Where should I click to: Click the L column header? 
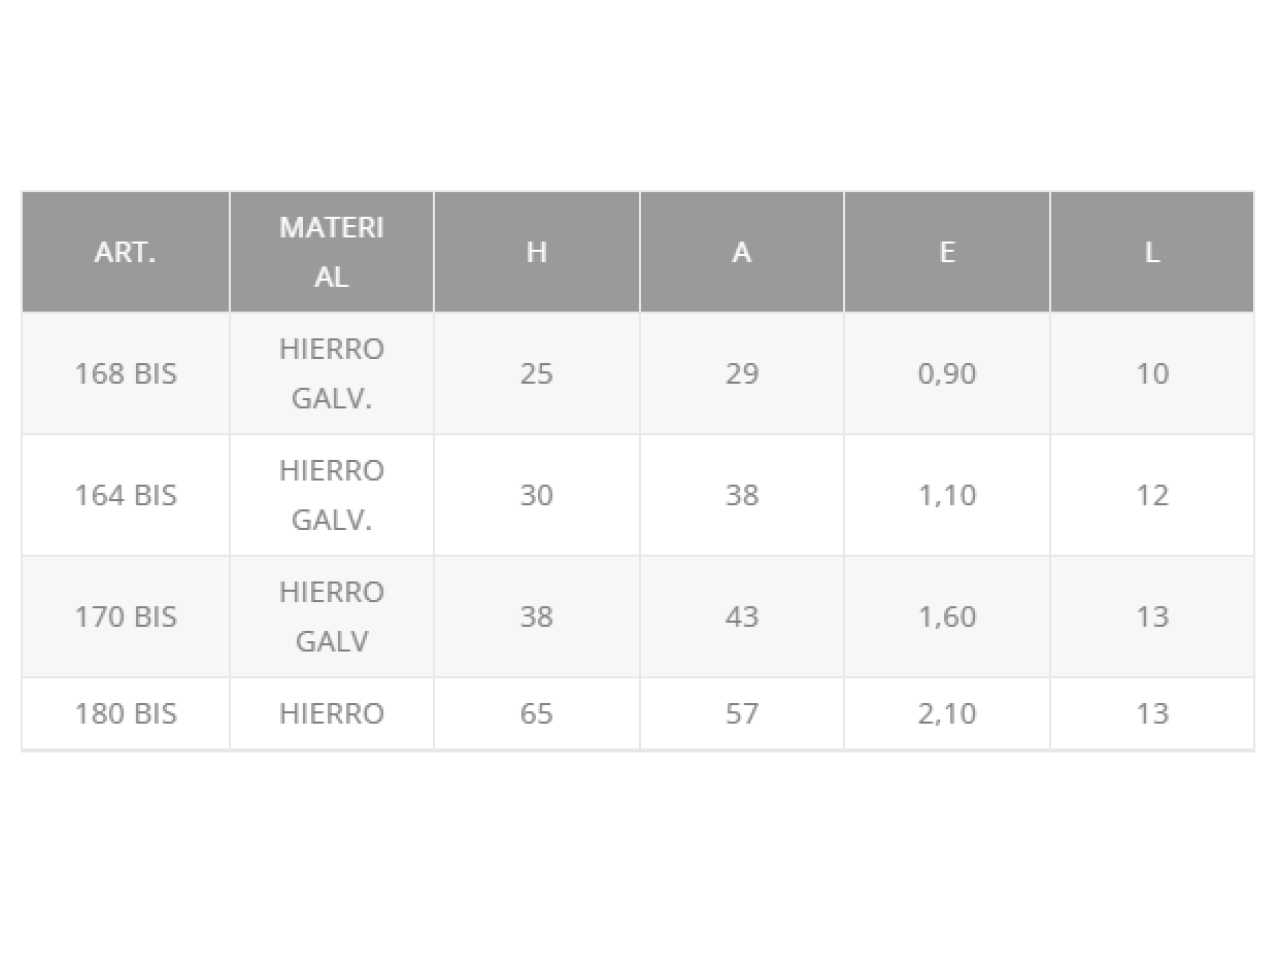click(x=1151, y=252)
